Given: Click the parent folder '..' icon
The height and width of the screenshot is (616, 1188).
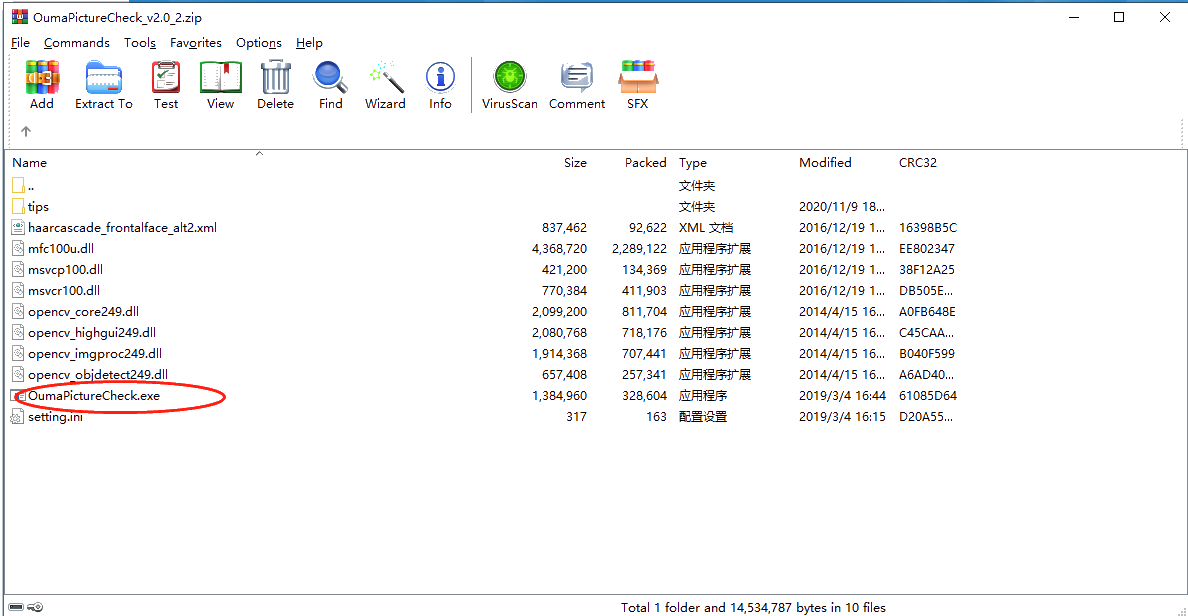Looking at the screenshot, I should (x=19, y=185).
